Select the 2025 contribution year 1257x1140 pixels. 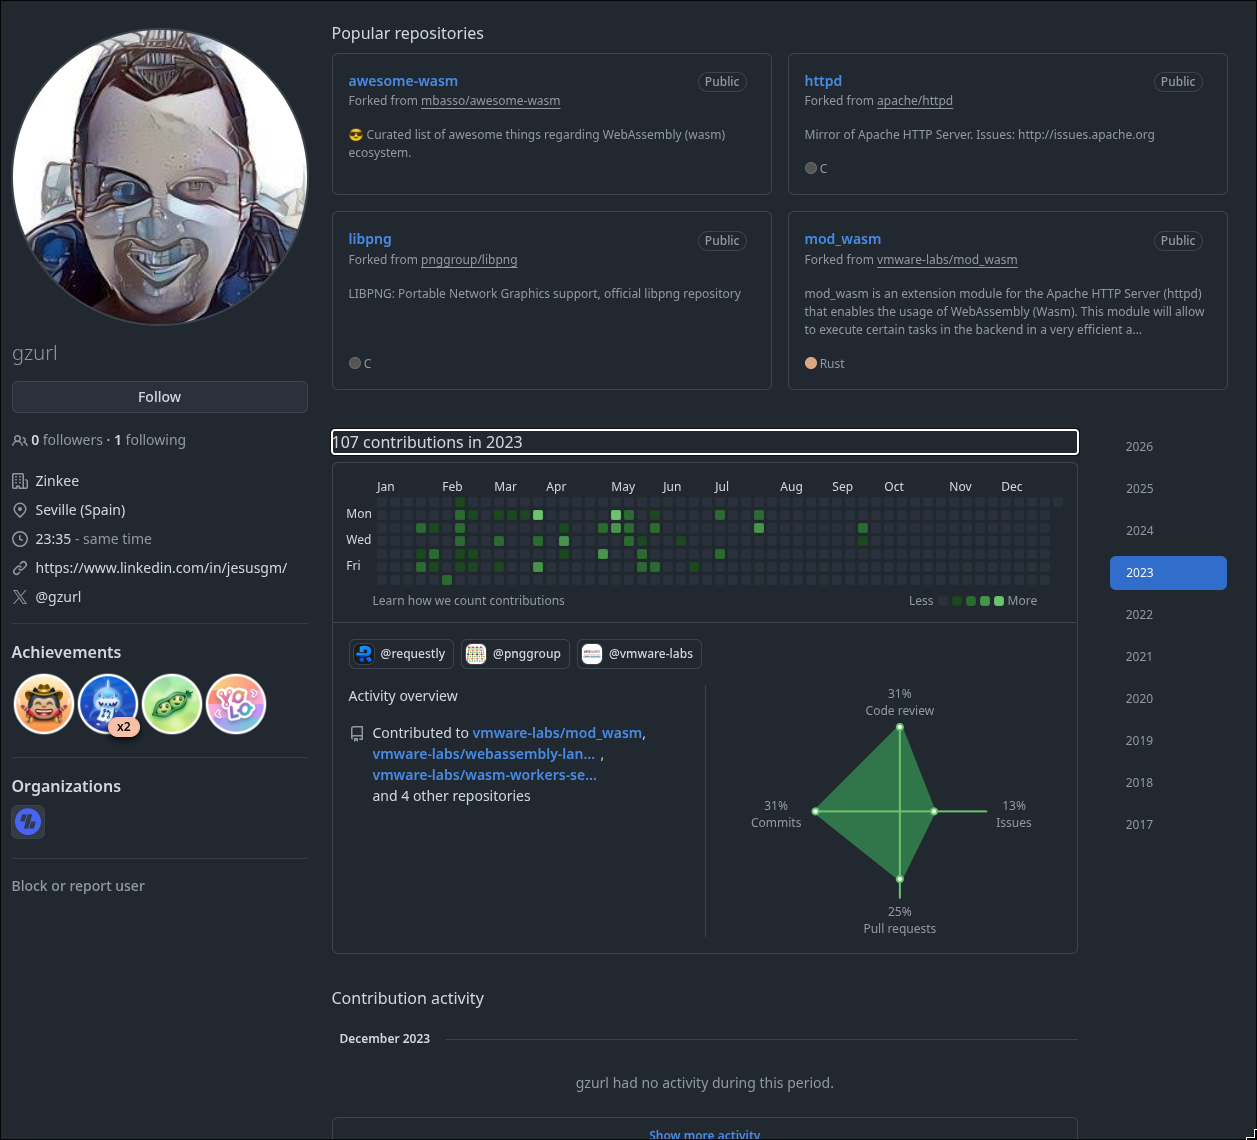point(1168,489)
